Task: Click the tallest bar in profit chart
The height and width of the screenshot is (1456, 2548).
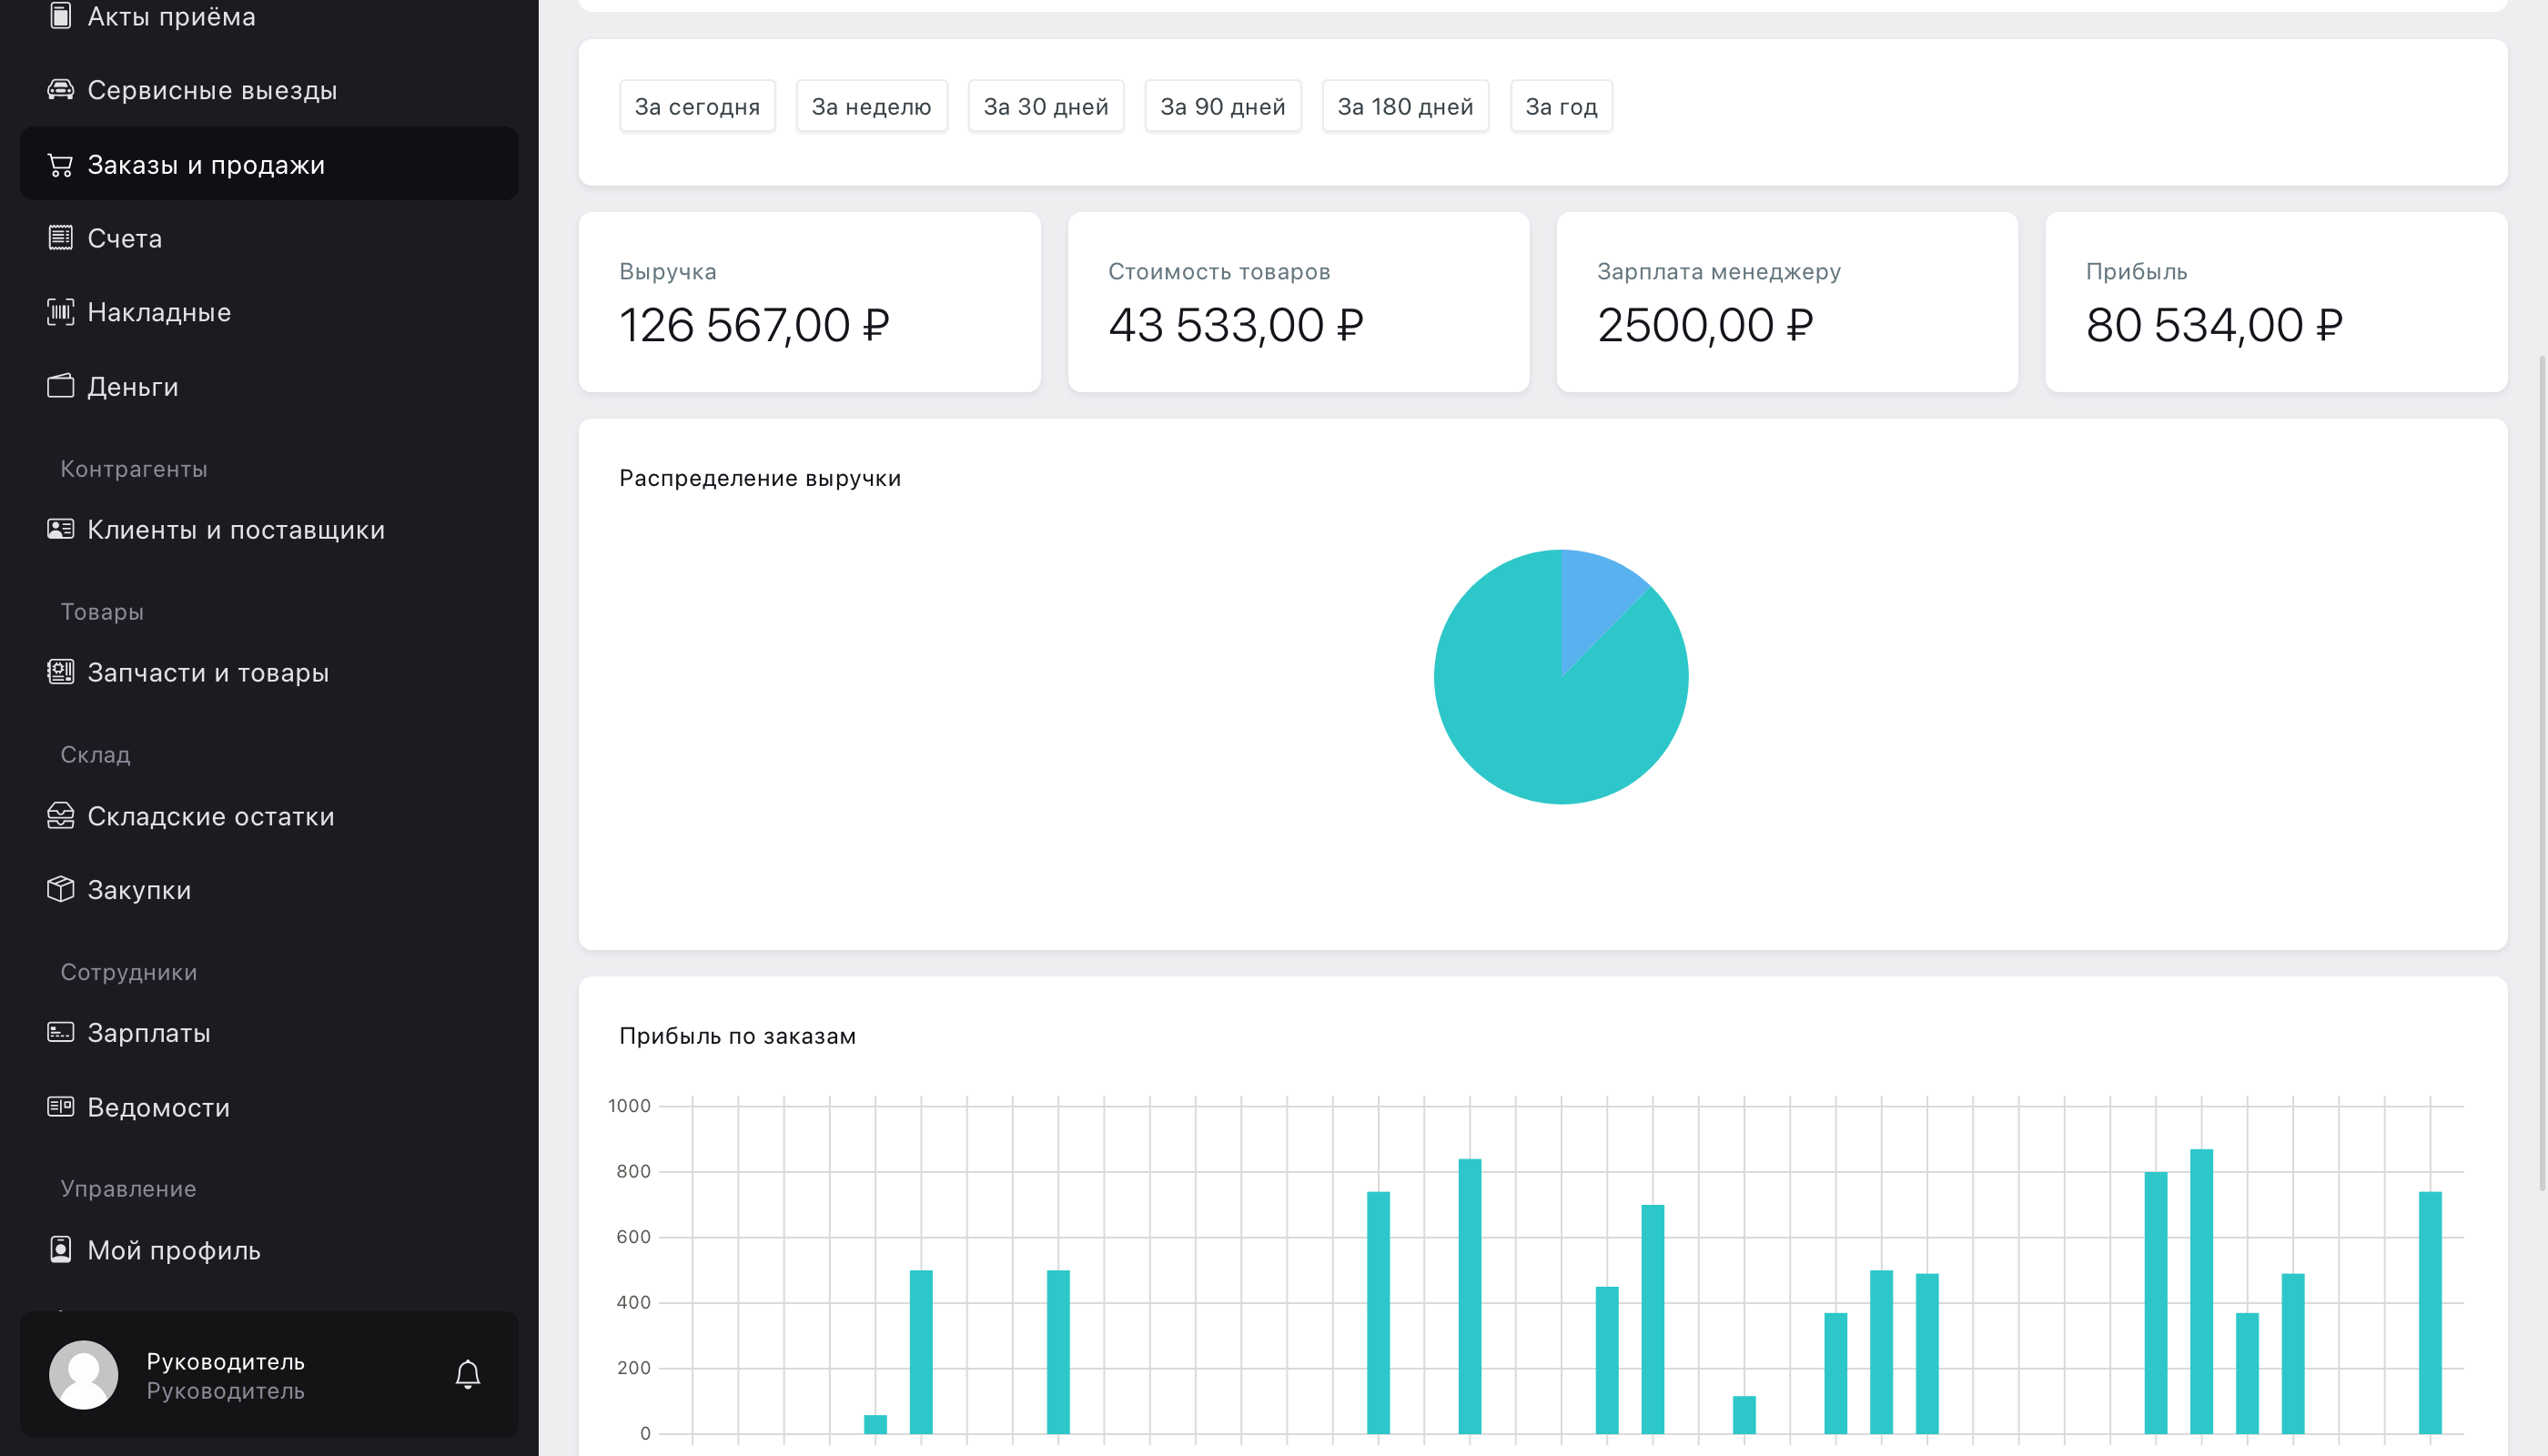Action: pyautogui.click(x=2201, y=1291)
